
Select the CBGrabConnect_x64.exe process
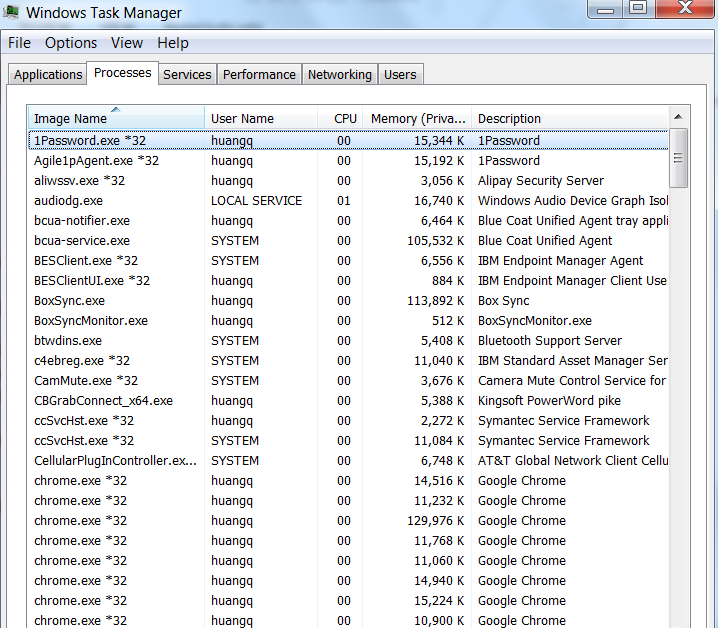348,401
